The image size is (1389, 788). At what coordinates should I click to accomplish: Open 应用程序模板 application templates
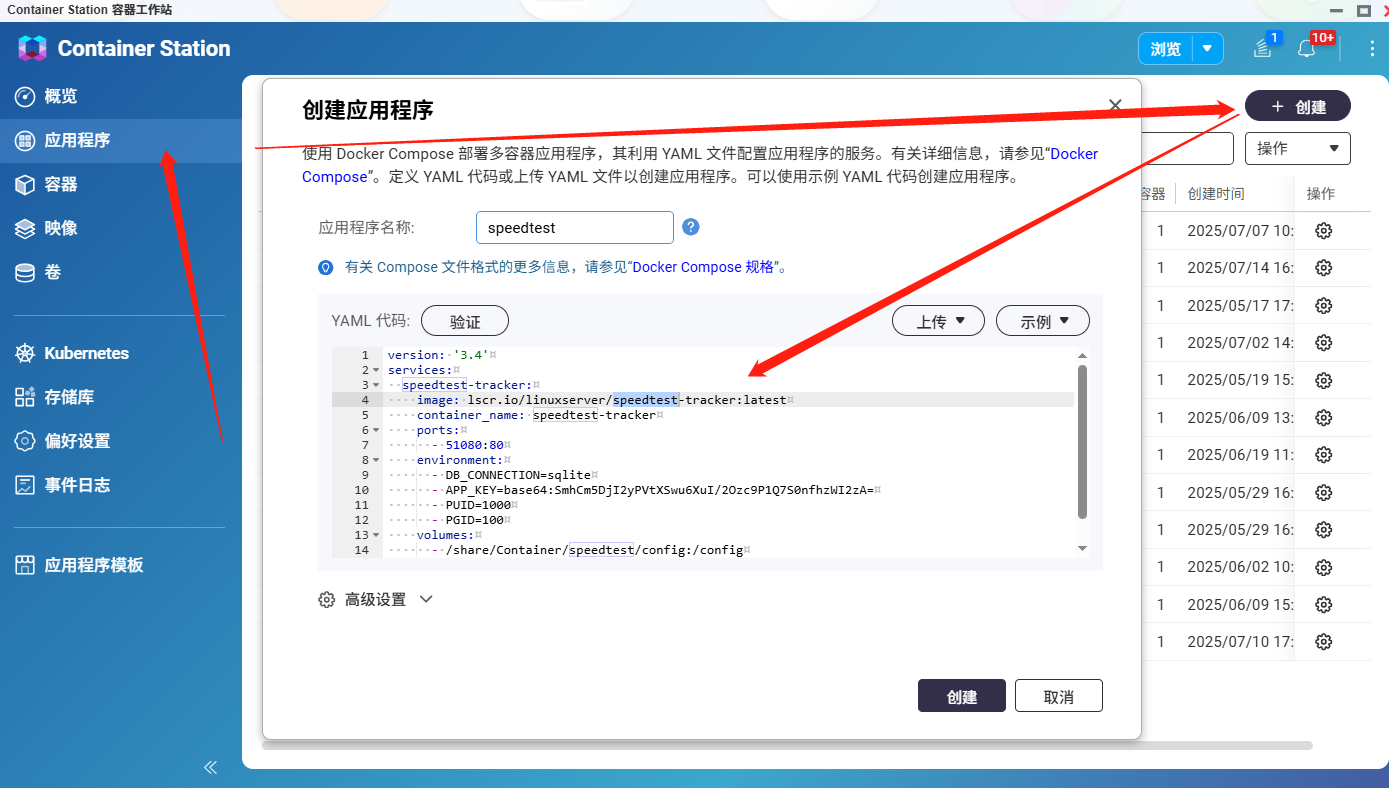pos(94,565)
